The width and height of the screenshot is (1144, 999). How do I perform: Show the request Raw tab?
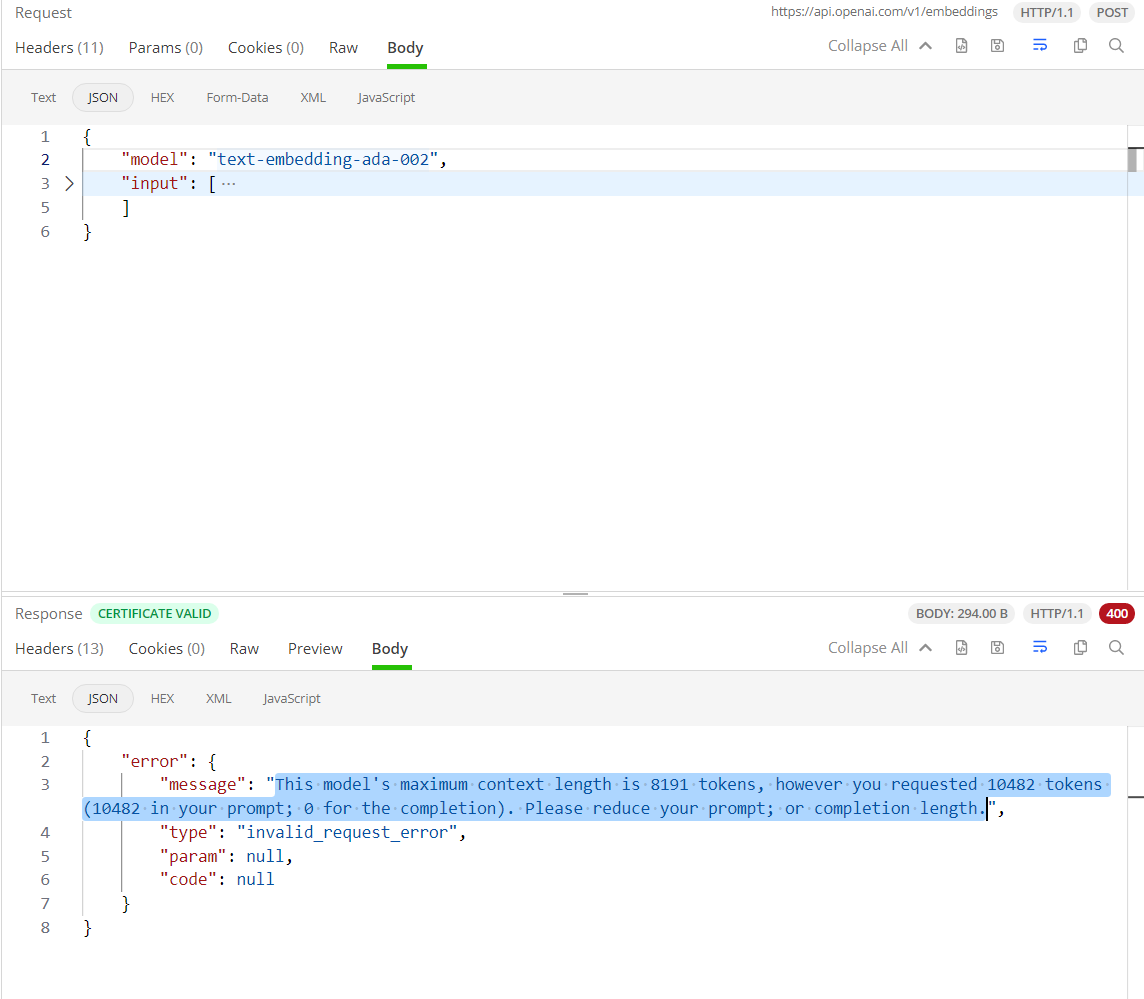tap(343, 48)
